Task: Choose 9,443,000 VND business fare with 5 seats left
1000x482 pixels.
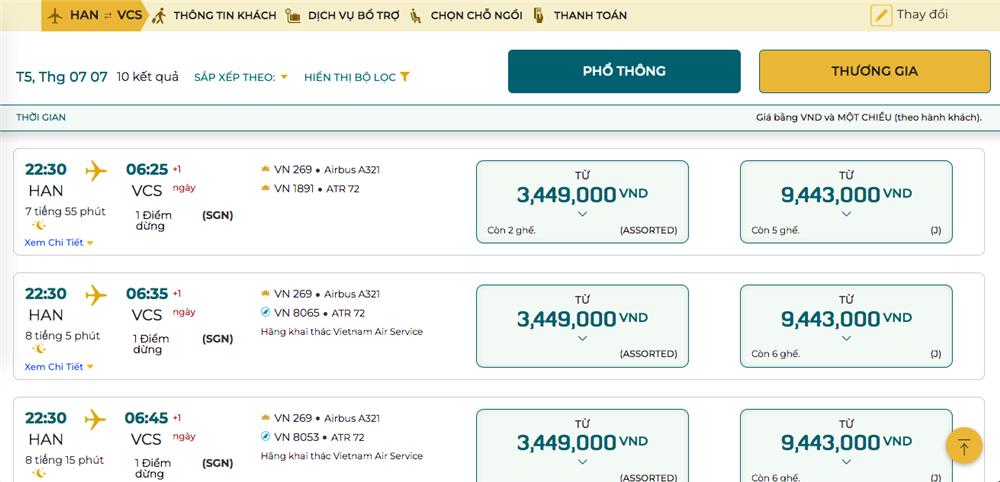Action: pos(846,201)
